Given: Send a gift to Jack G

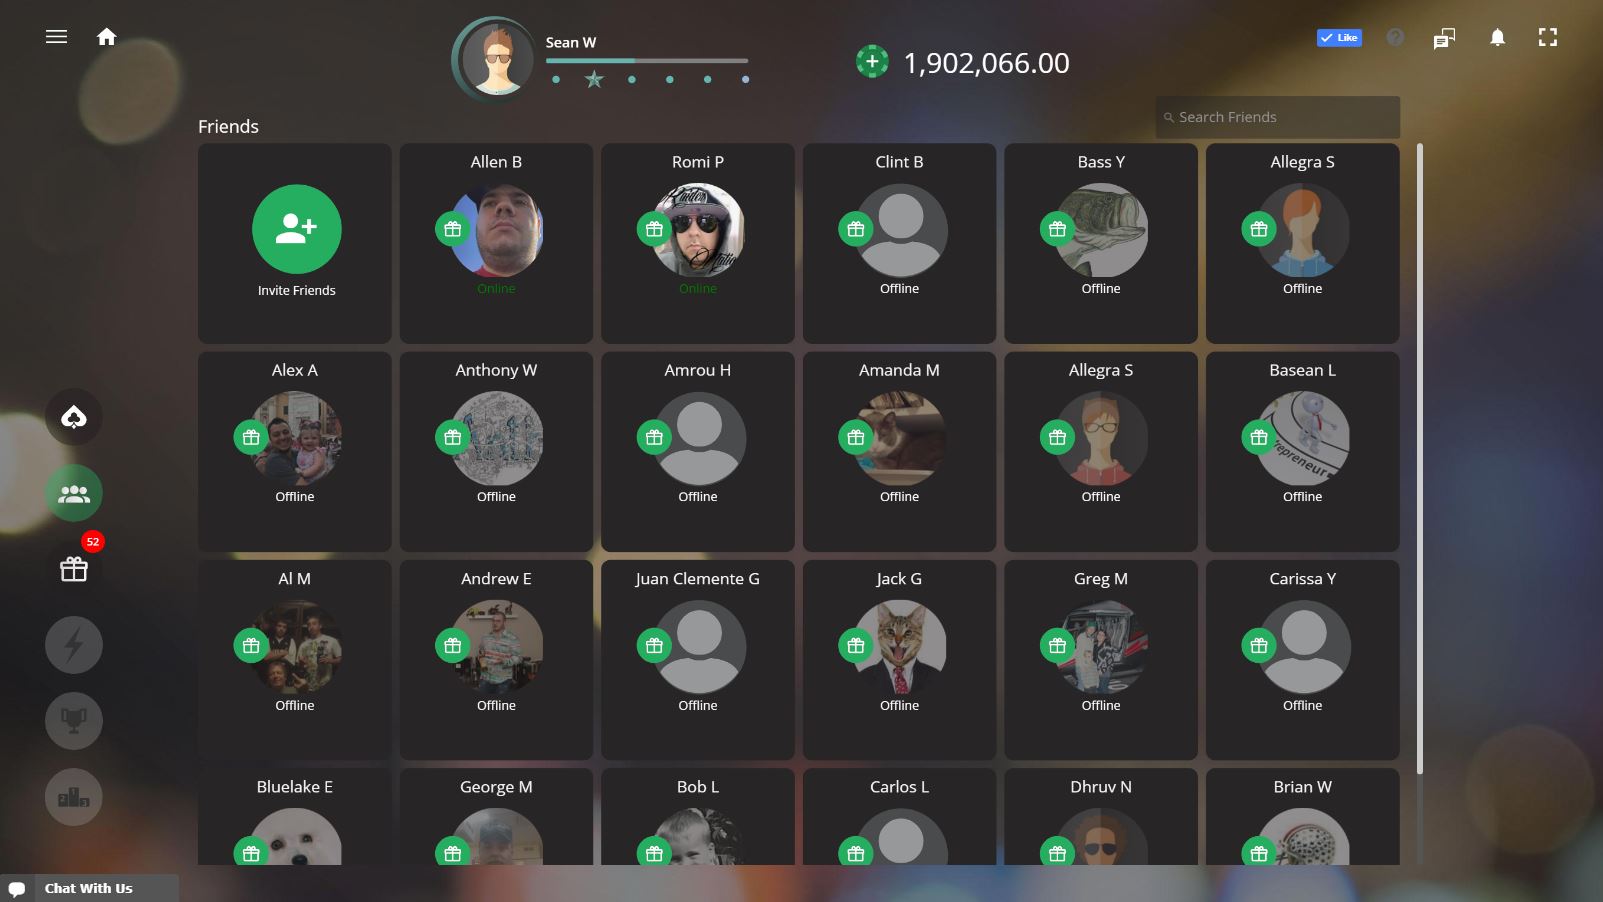Looking at the screenshot, I should [x=856, y=646].
